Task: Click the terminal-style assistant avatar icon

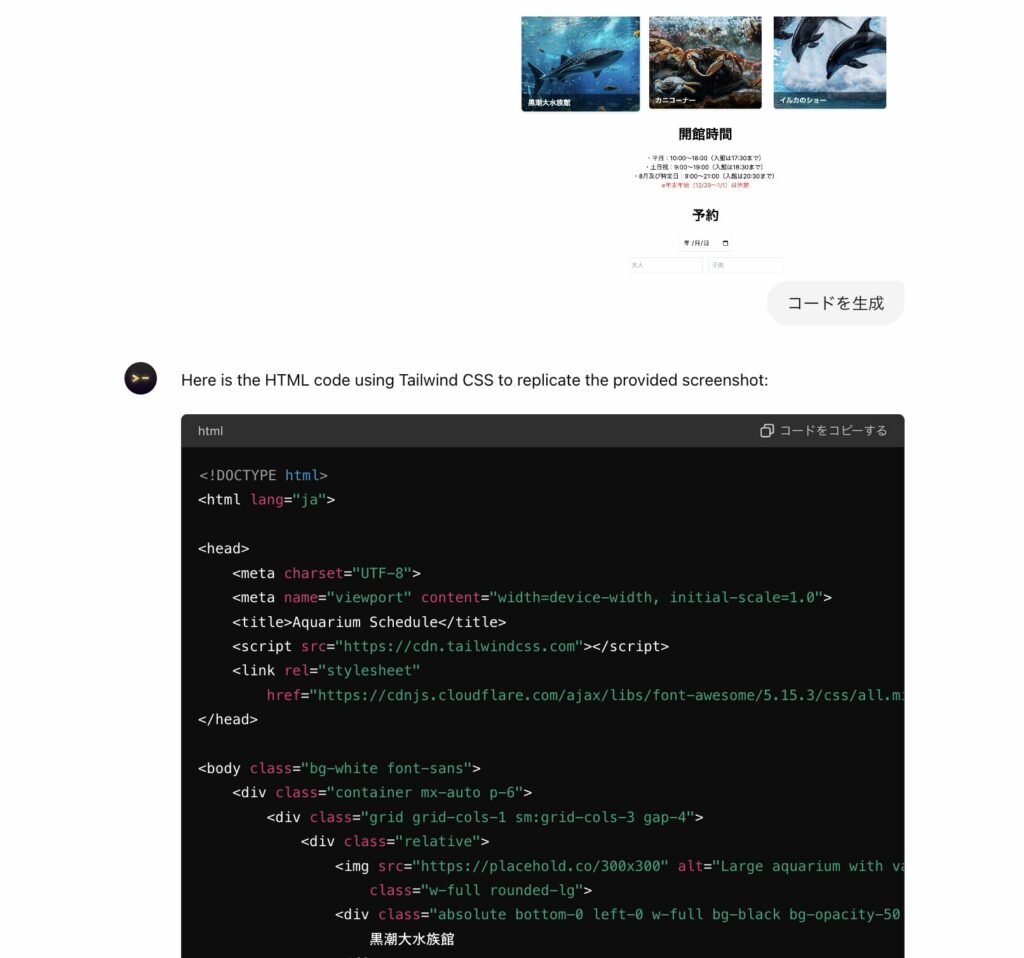Action: 140,379
